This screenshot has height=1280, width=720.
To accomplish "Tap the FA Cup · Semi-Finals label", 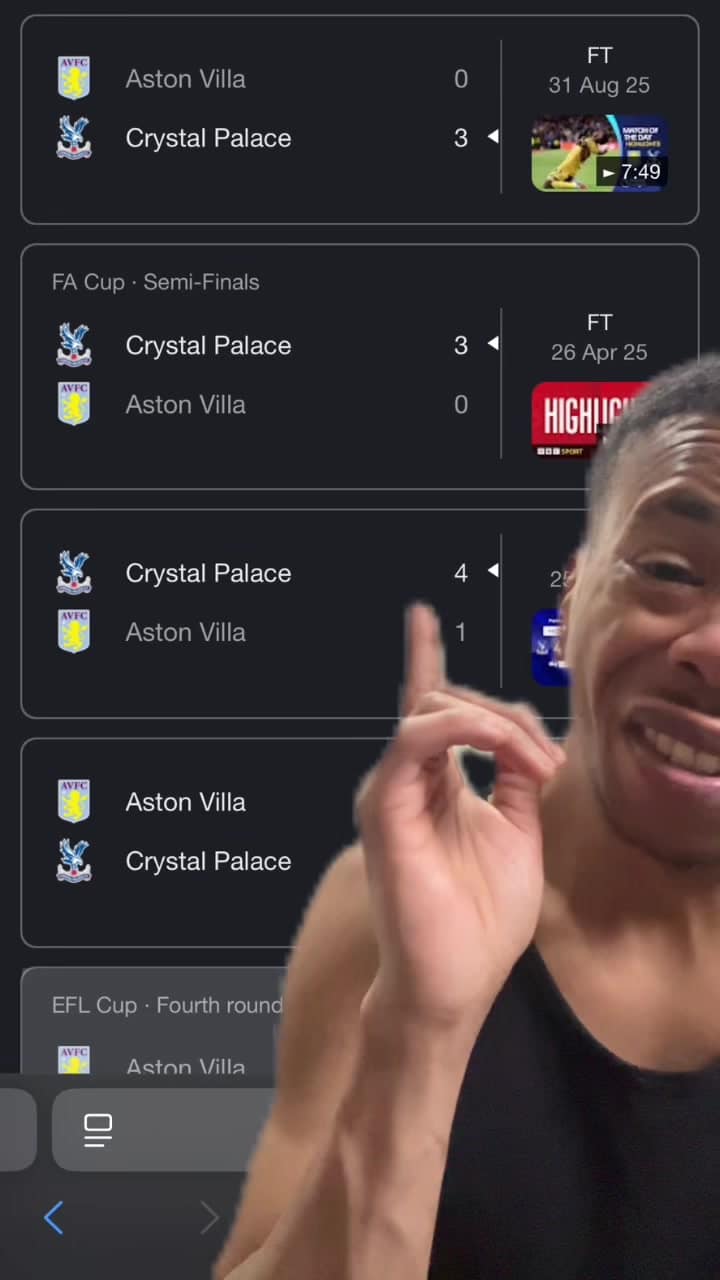I will pyautogui.click(x=155, y=282).
